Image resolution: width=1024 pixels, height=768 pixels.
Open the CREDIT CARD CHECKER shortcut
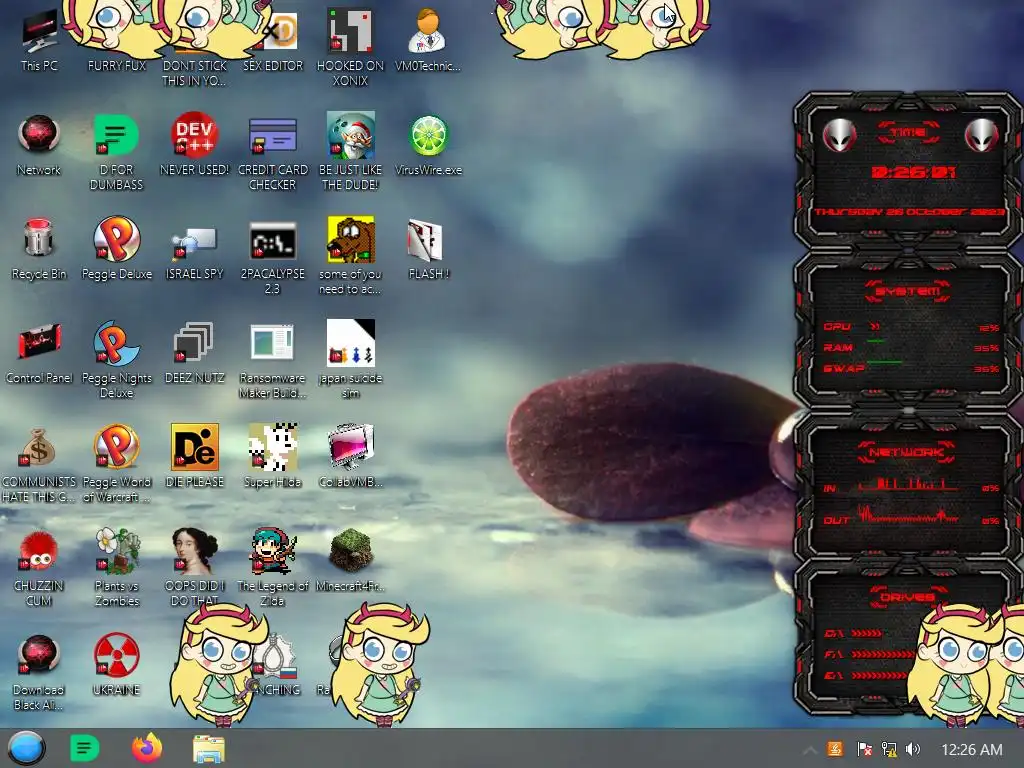[x=273, y=152]
